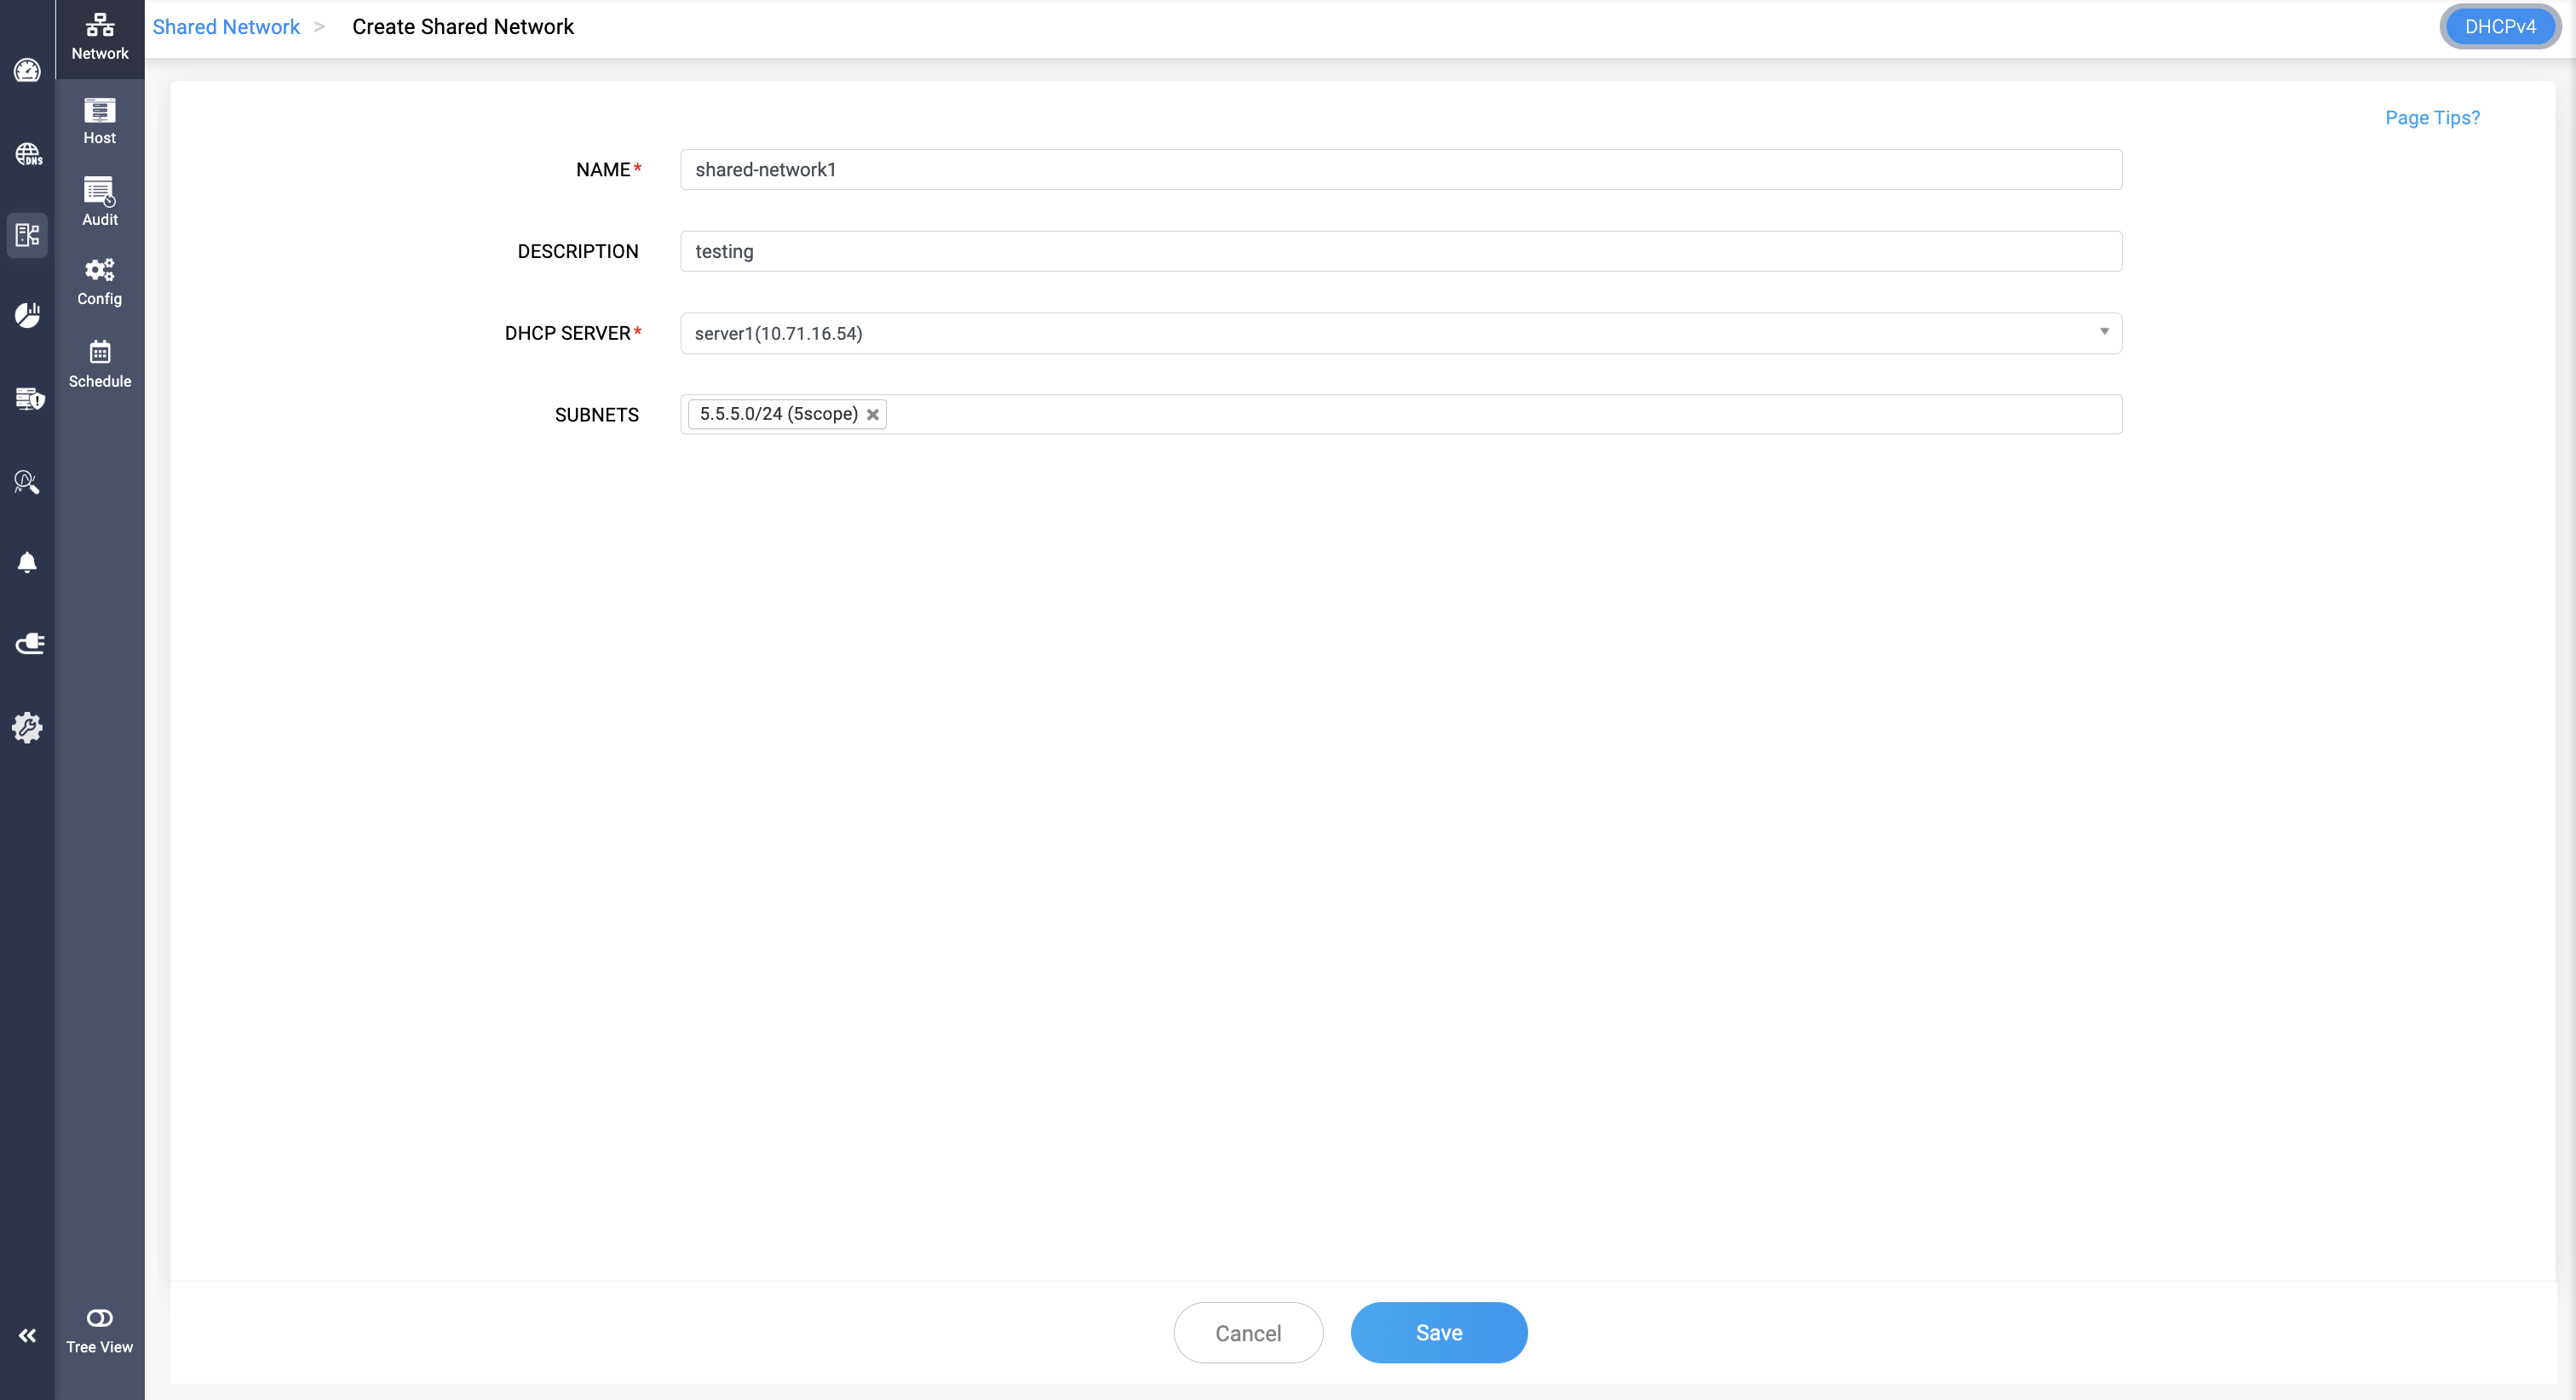
Task: Click the DNS globe icon
Action: tap(27, 154)
